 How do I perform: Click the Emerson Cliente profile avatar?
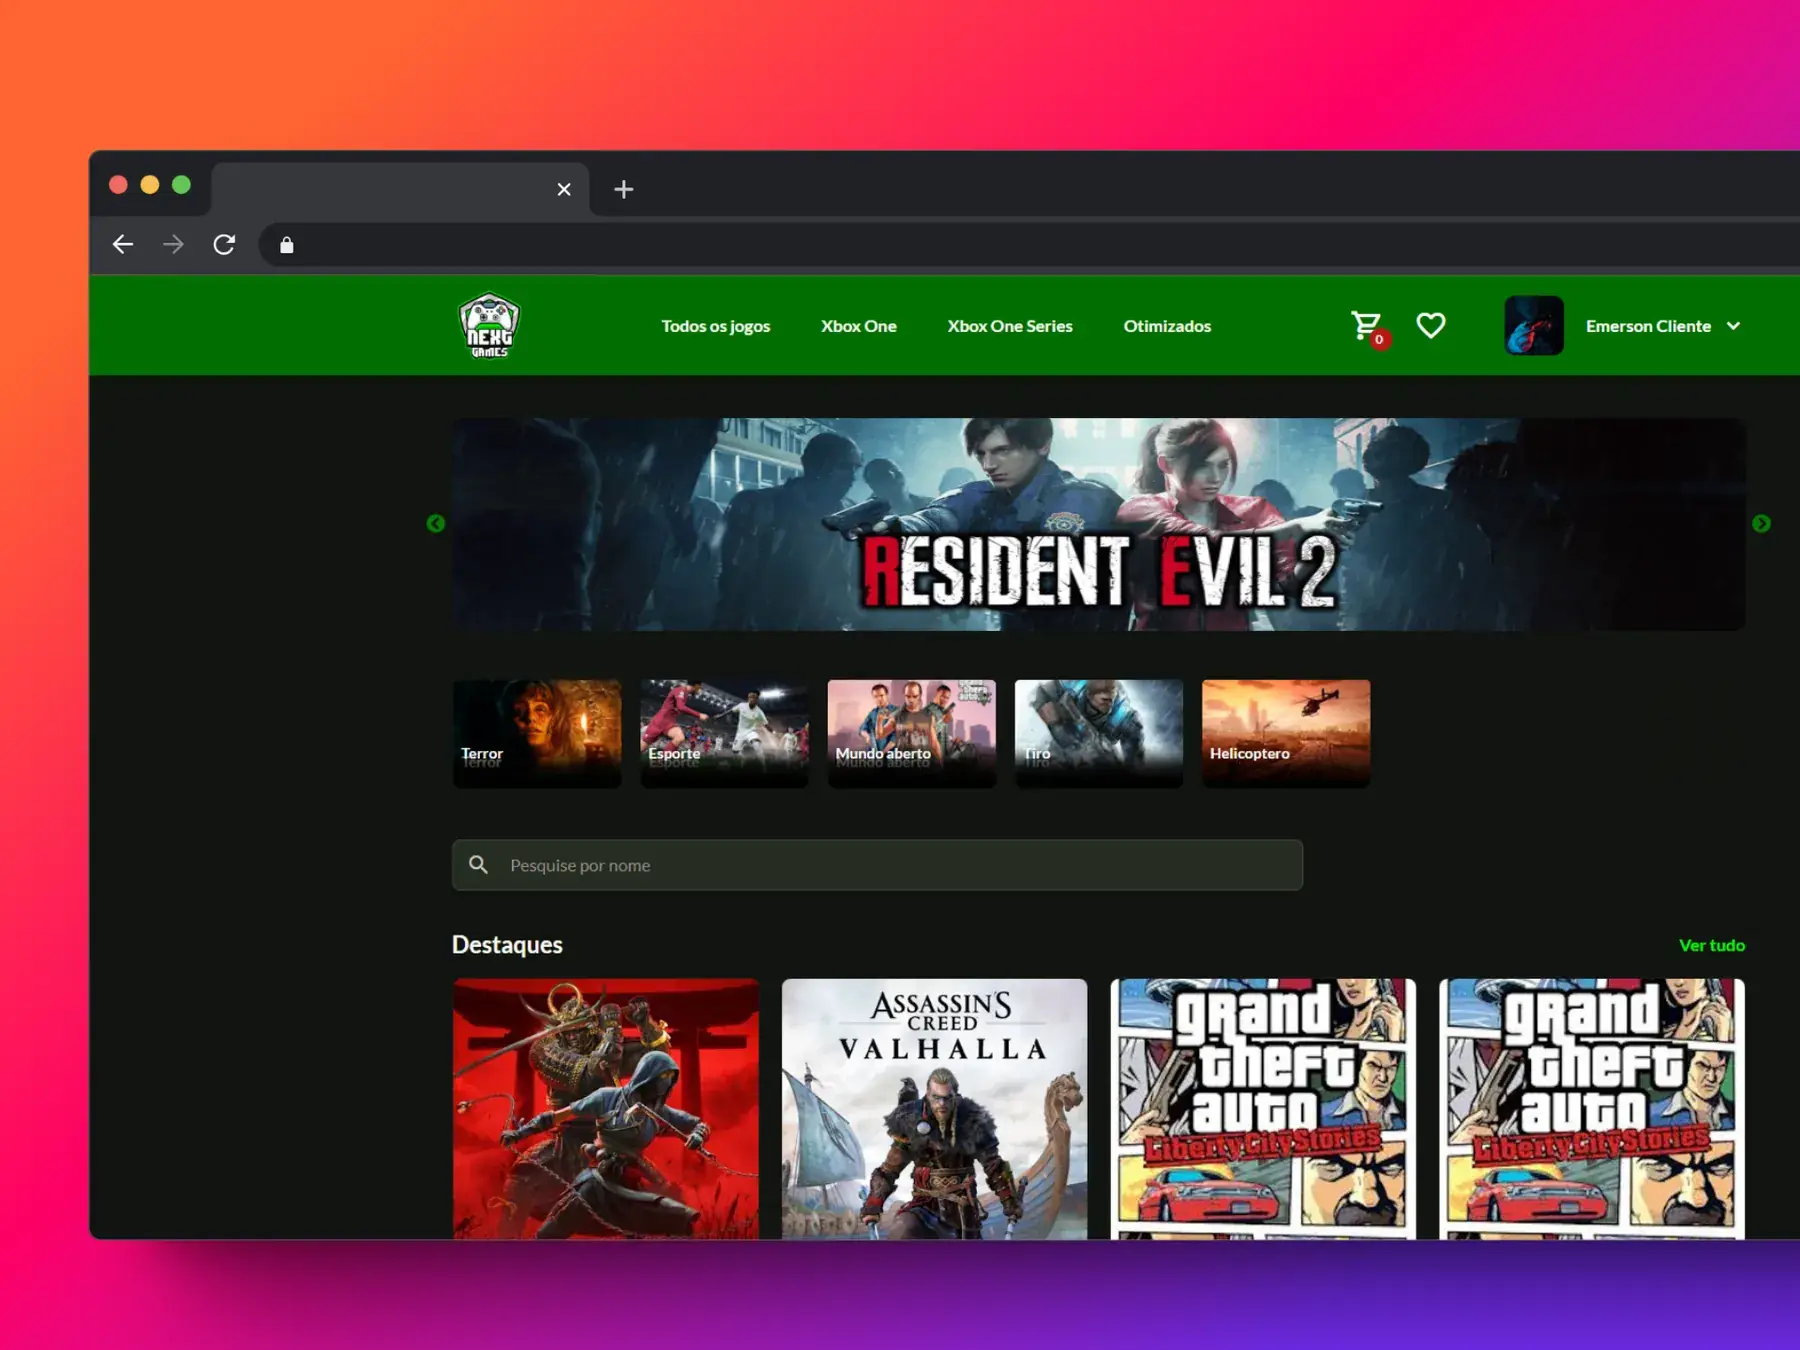click(1534, 325)
